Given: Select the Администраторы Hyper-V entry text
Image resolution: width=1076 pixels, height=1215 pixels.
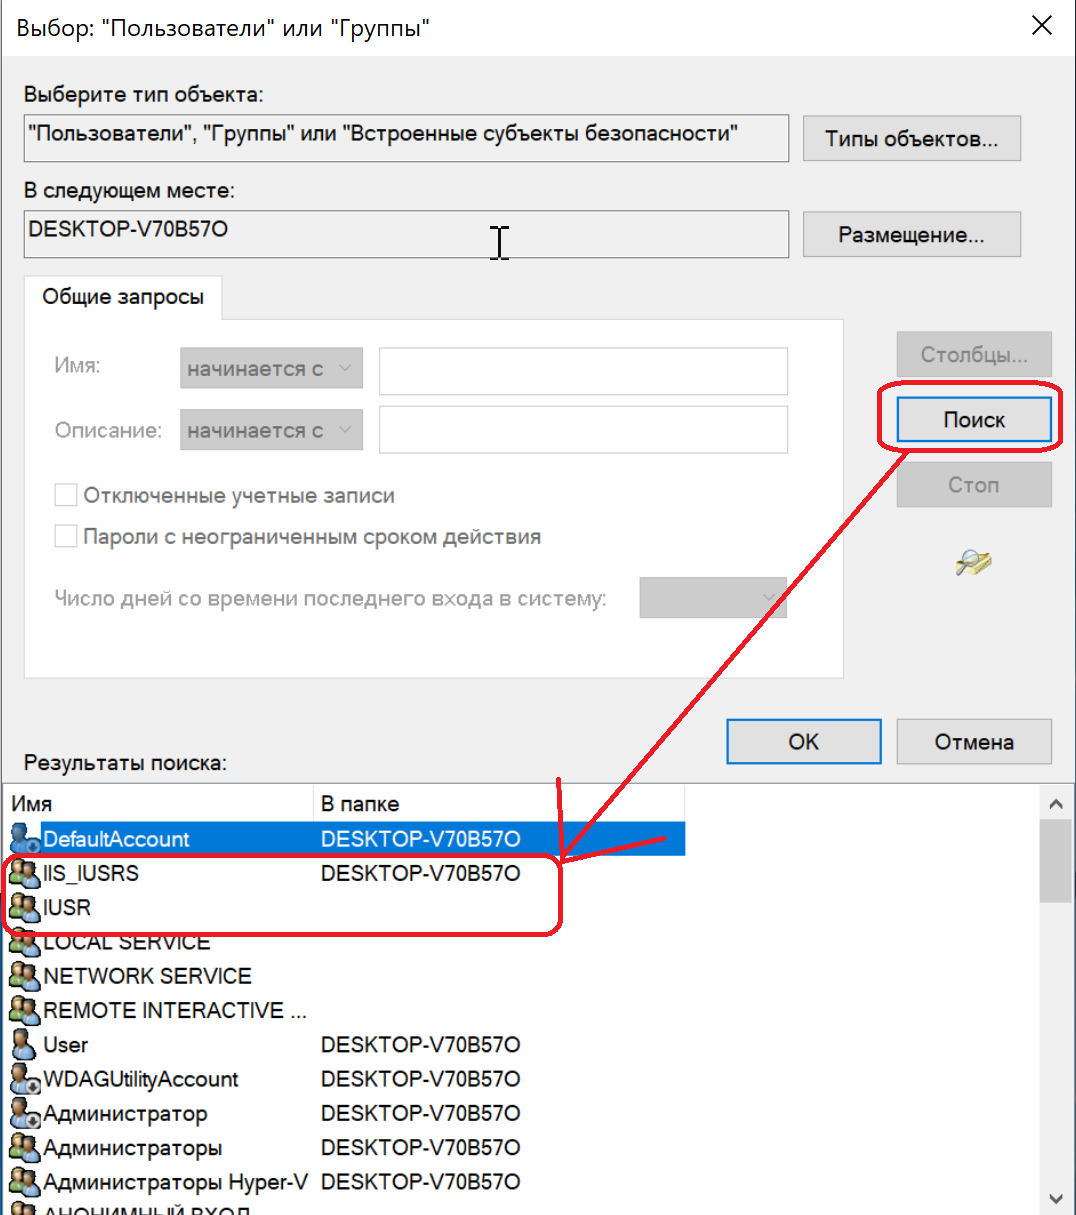Looking at the screenshot, I should tap(175, 1182).
